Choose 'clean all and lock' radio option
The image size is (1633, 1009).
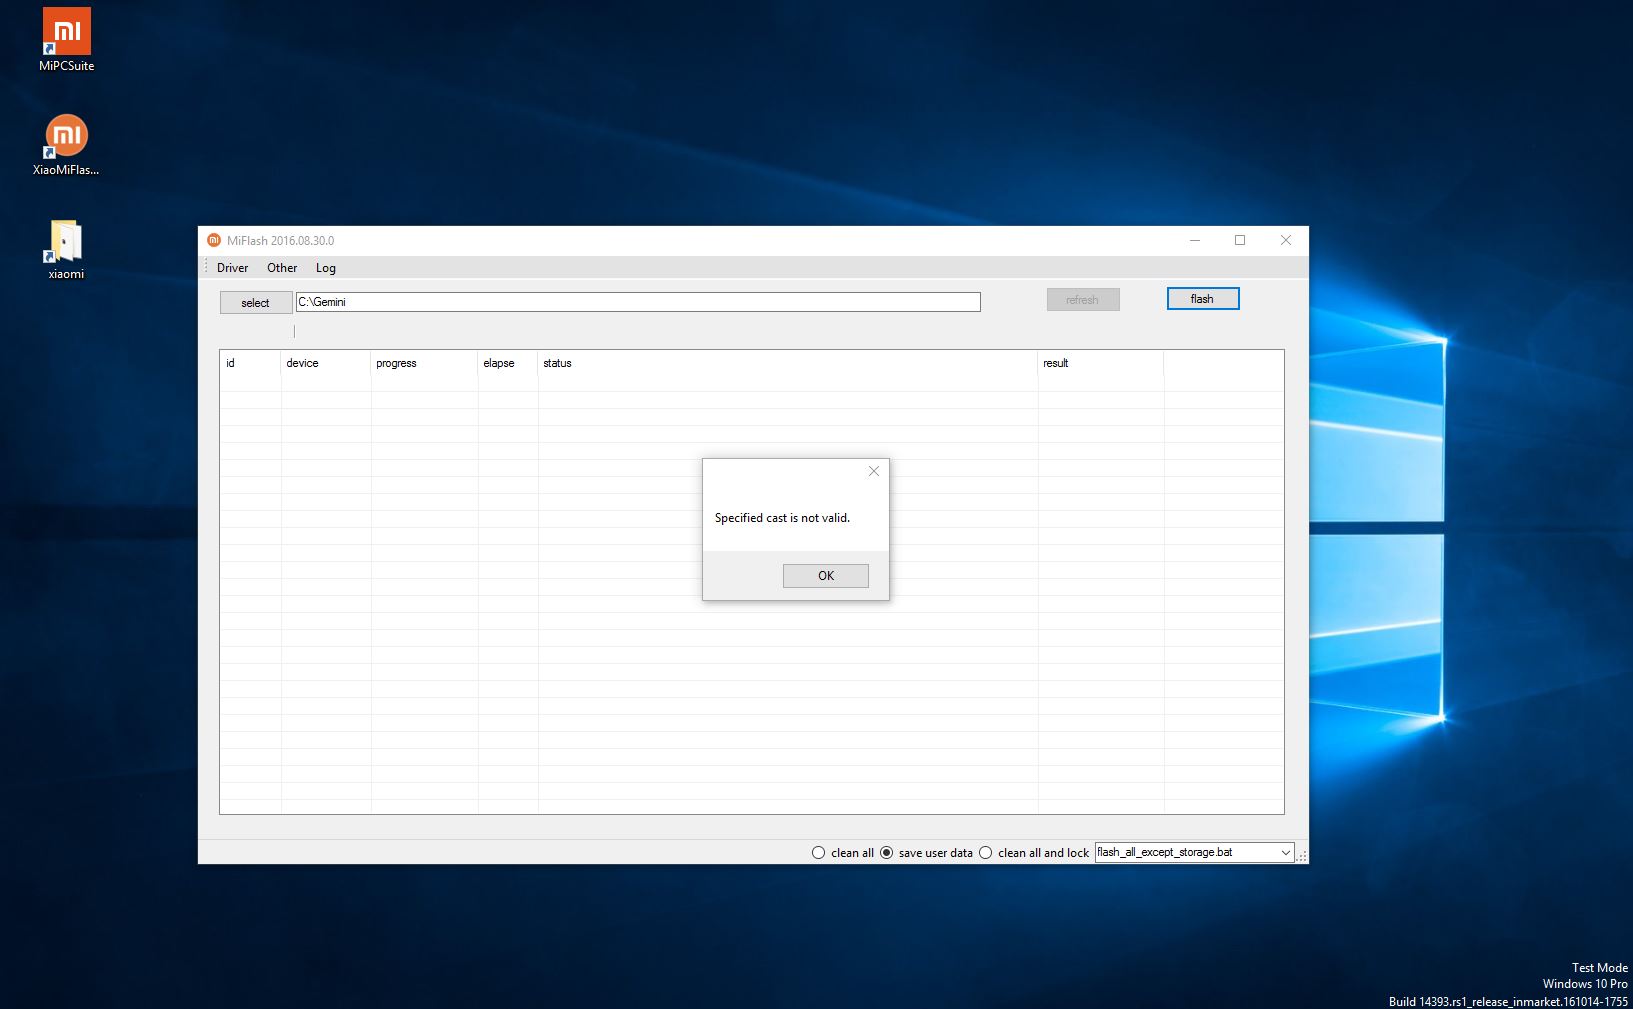click(x=986, y=853)
